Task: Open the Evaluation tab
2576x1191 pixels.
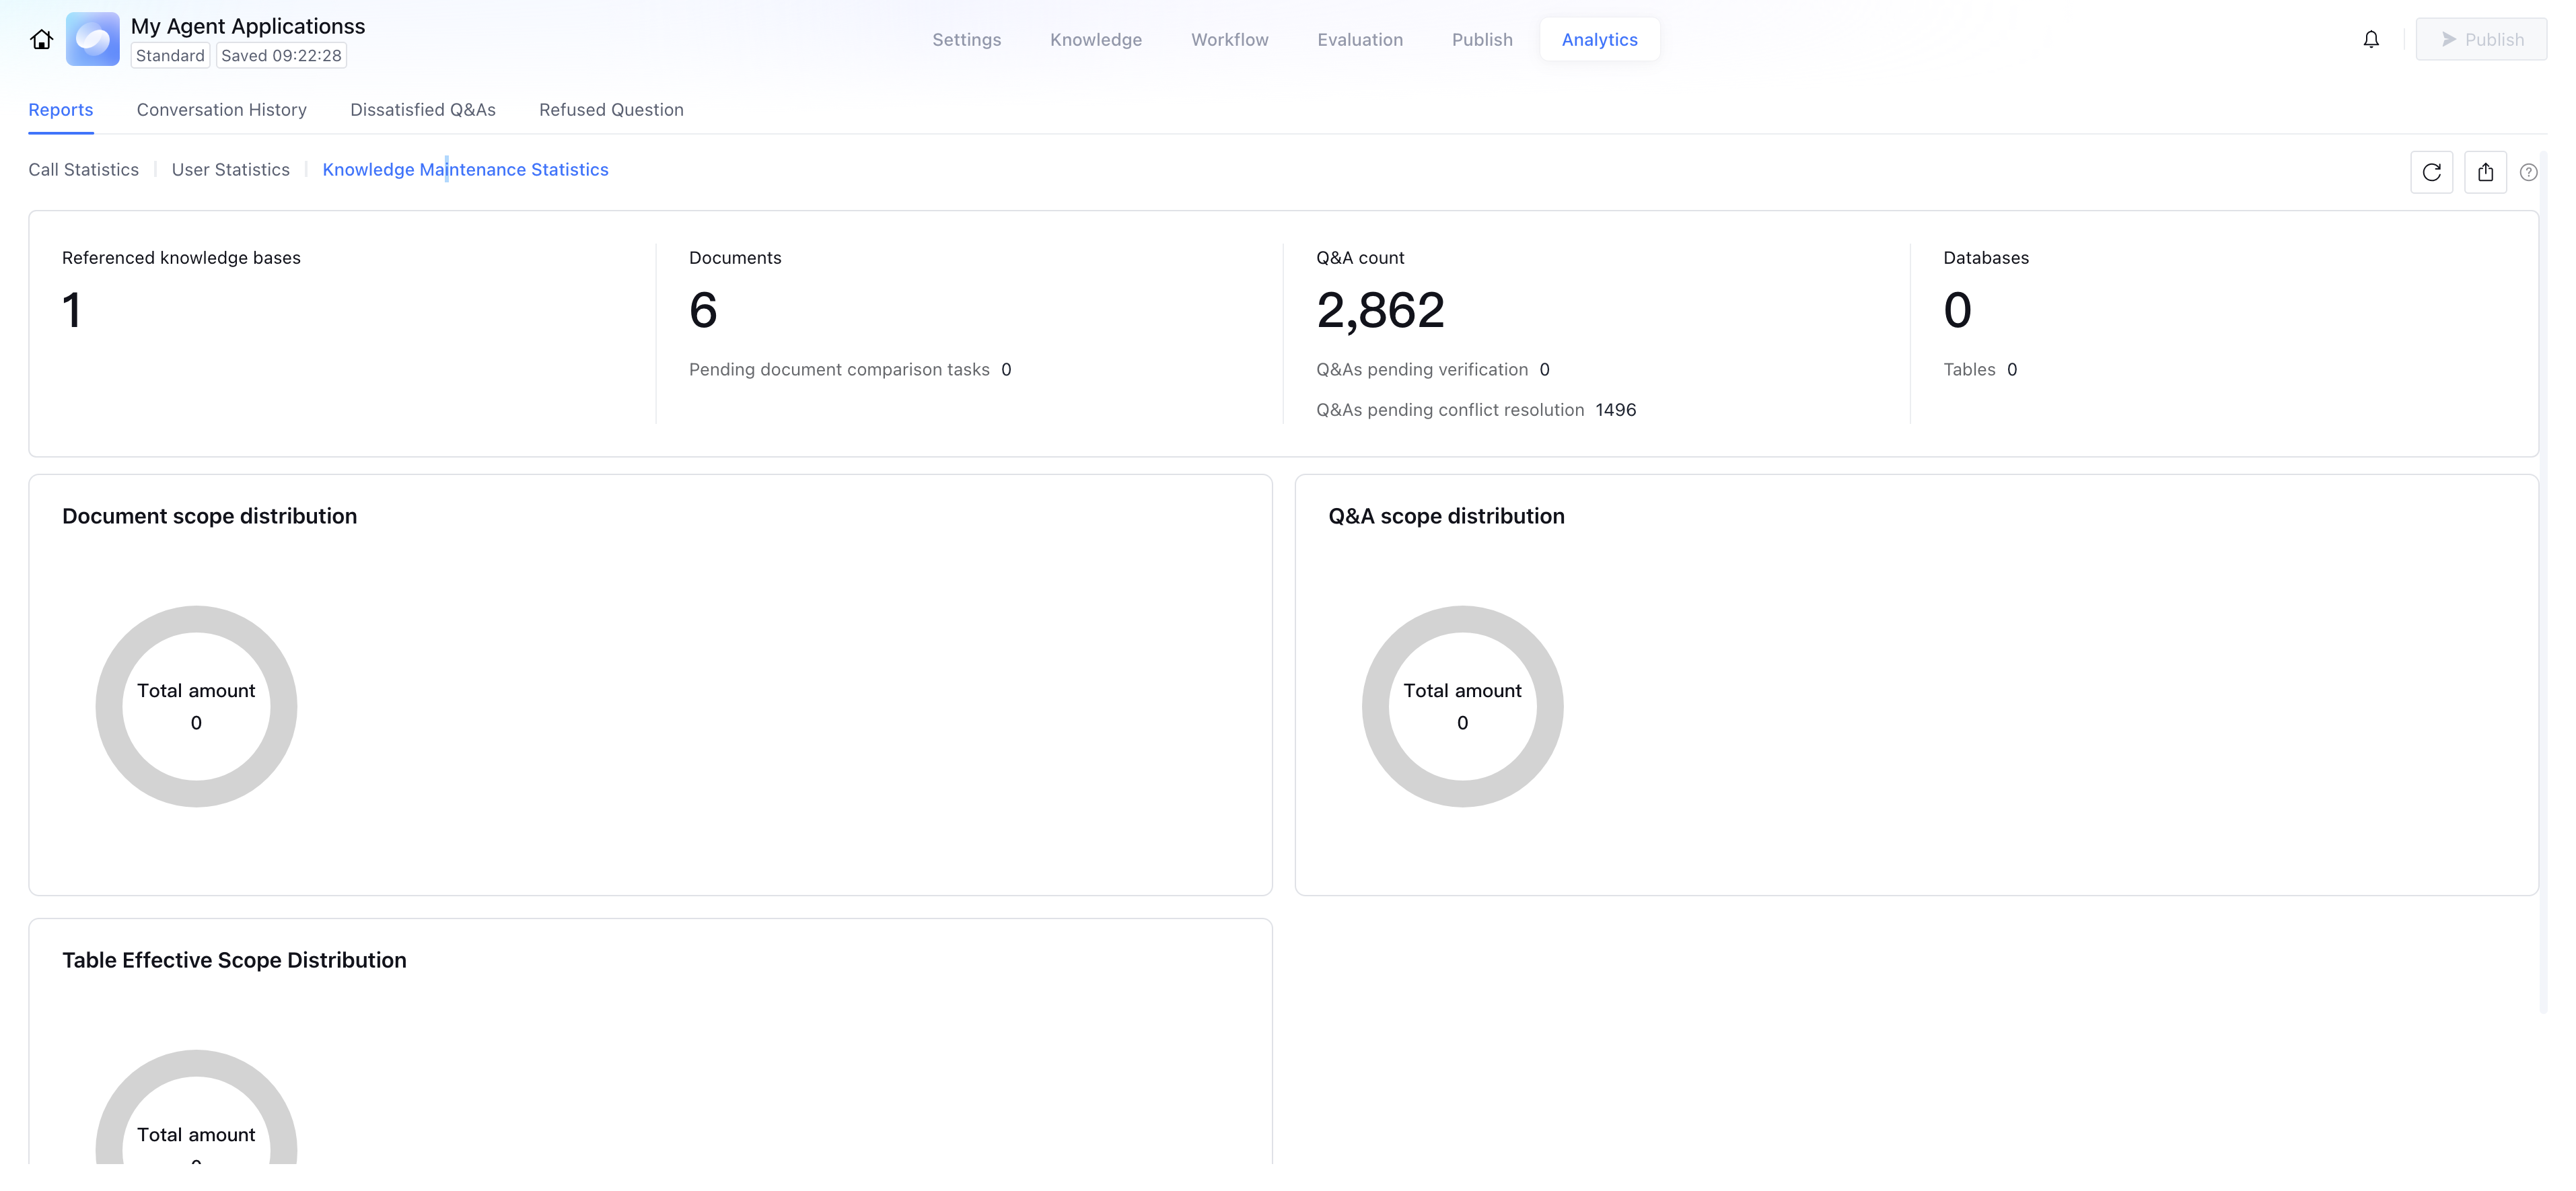Action: coord(1359,40)
